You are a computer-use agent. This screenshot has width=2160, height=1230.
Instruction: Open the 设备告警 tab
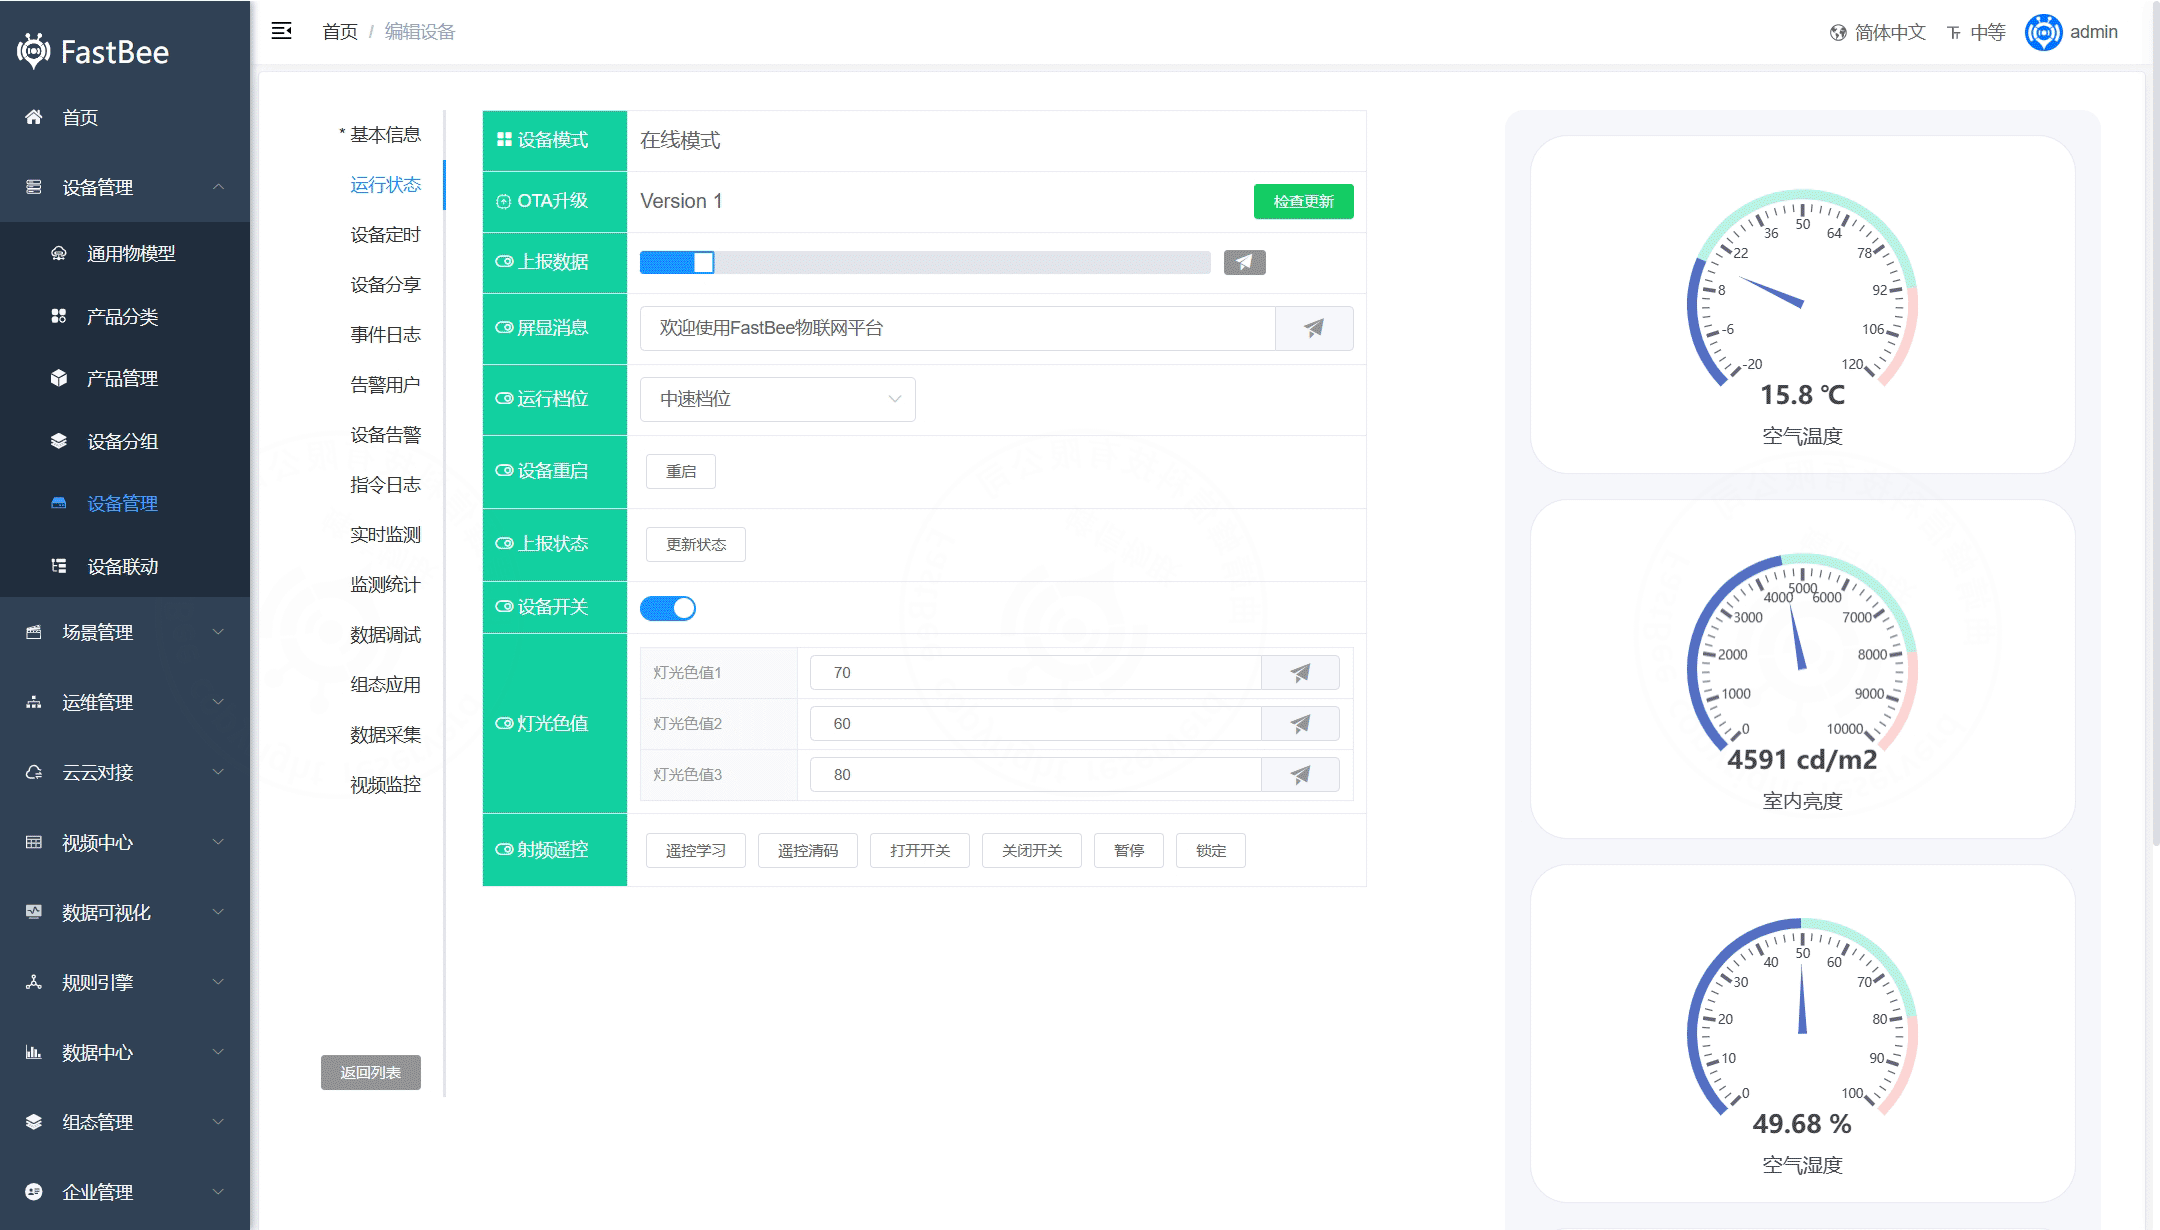pyautogui.click(x=385, y=435)
